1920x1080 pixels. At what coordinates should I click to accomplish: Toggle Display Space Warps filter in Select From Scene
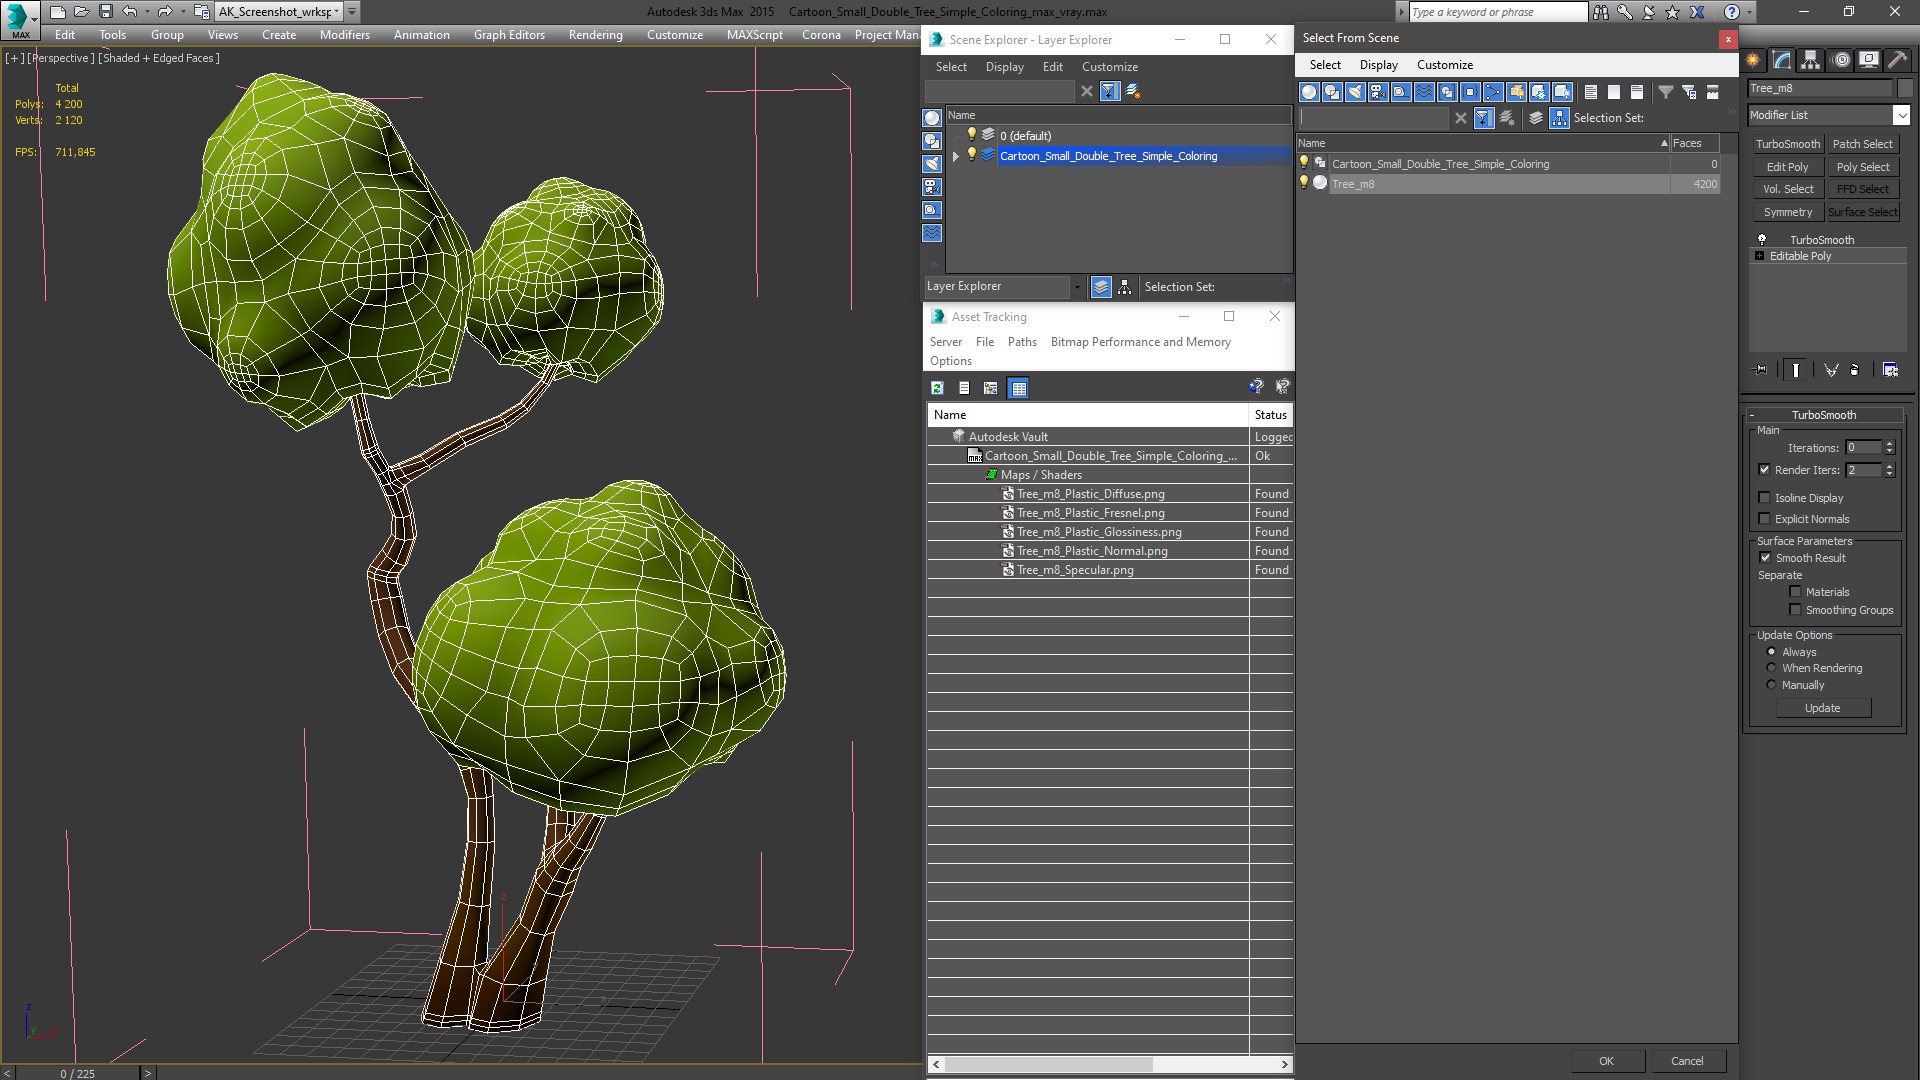tap(1424, 92)
